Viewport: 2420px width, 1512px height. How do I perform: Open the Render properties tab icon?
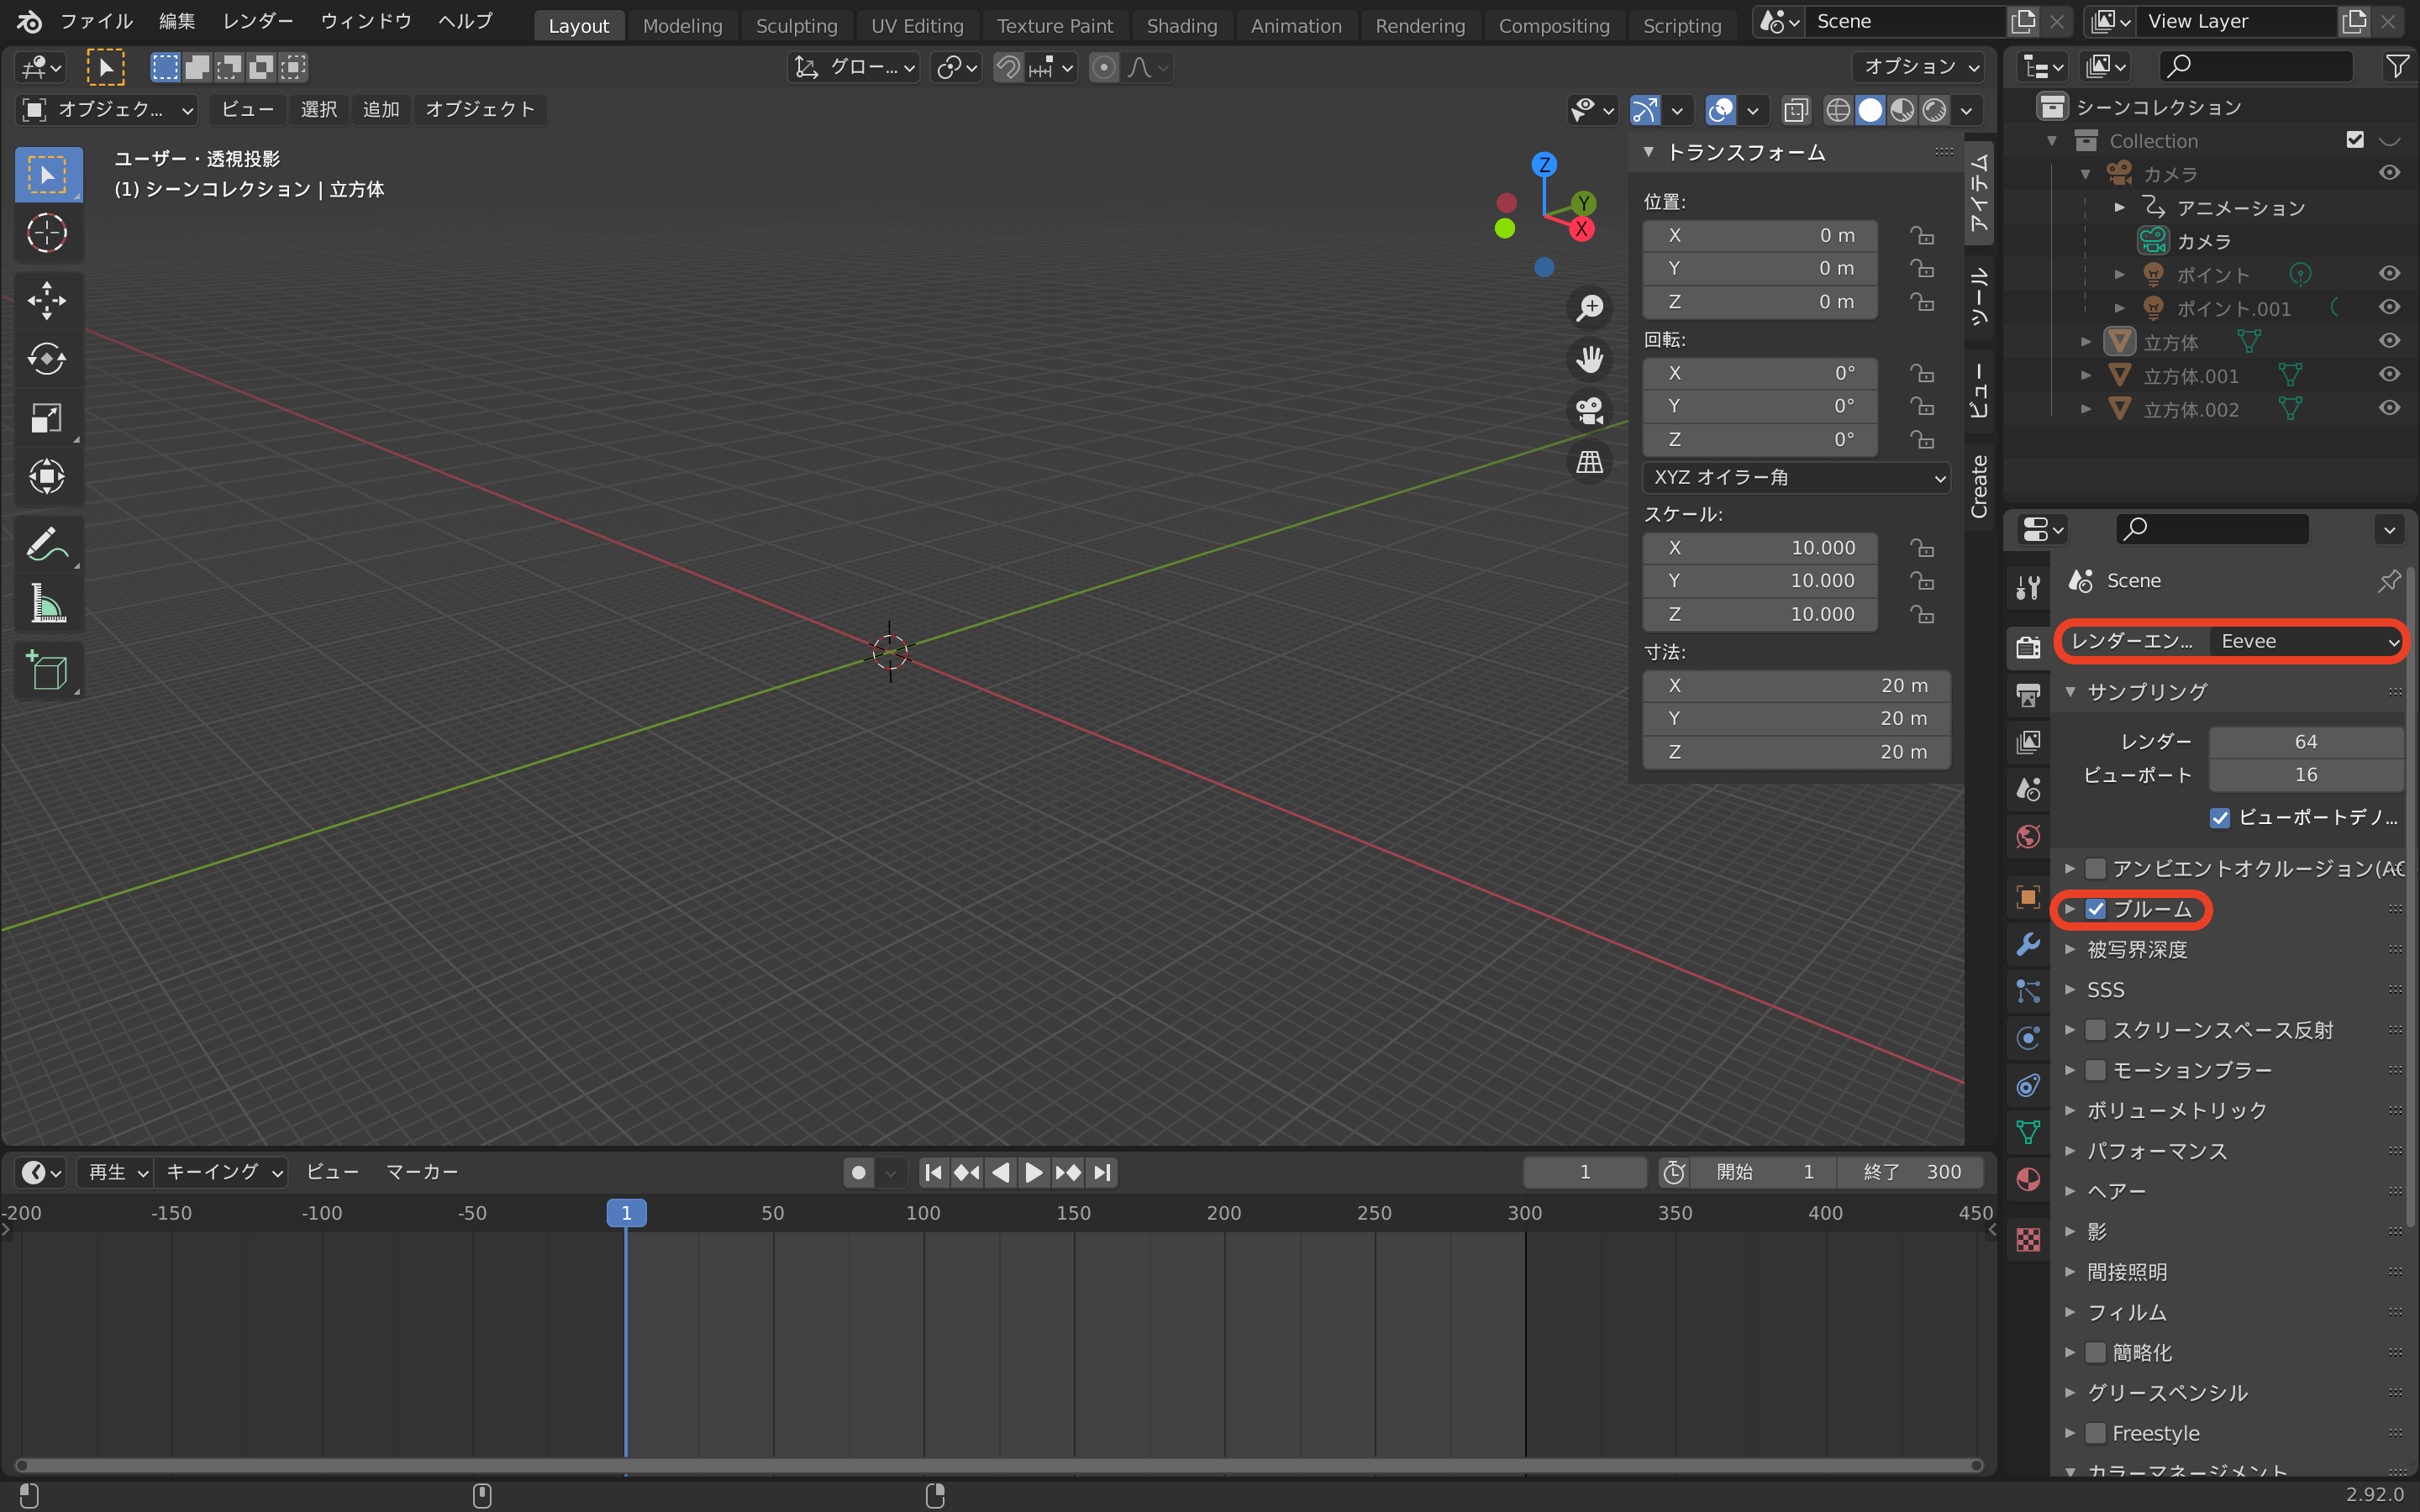tap(2028, 647)
